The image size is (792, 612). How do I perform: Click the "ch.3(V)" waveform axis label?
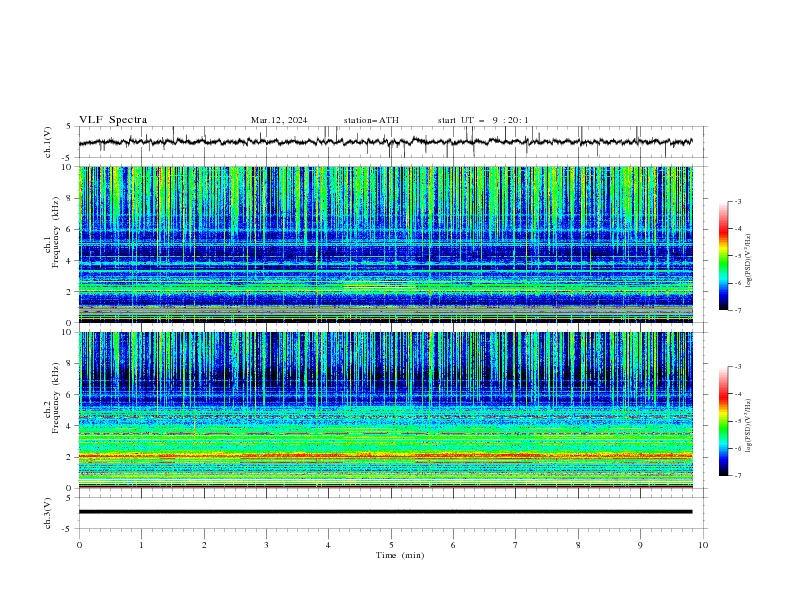click(48, 513)
